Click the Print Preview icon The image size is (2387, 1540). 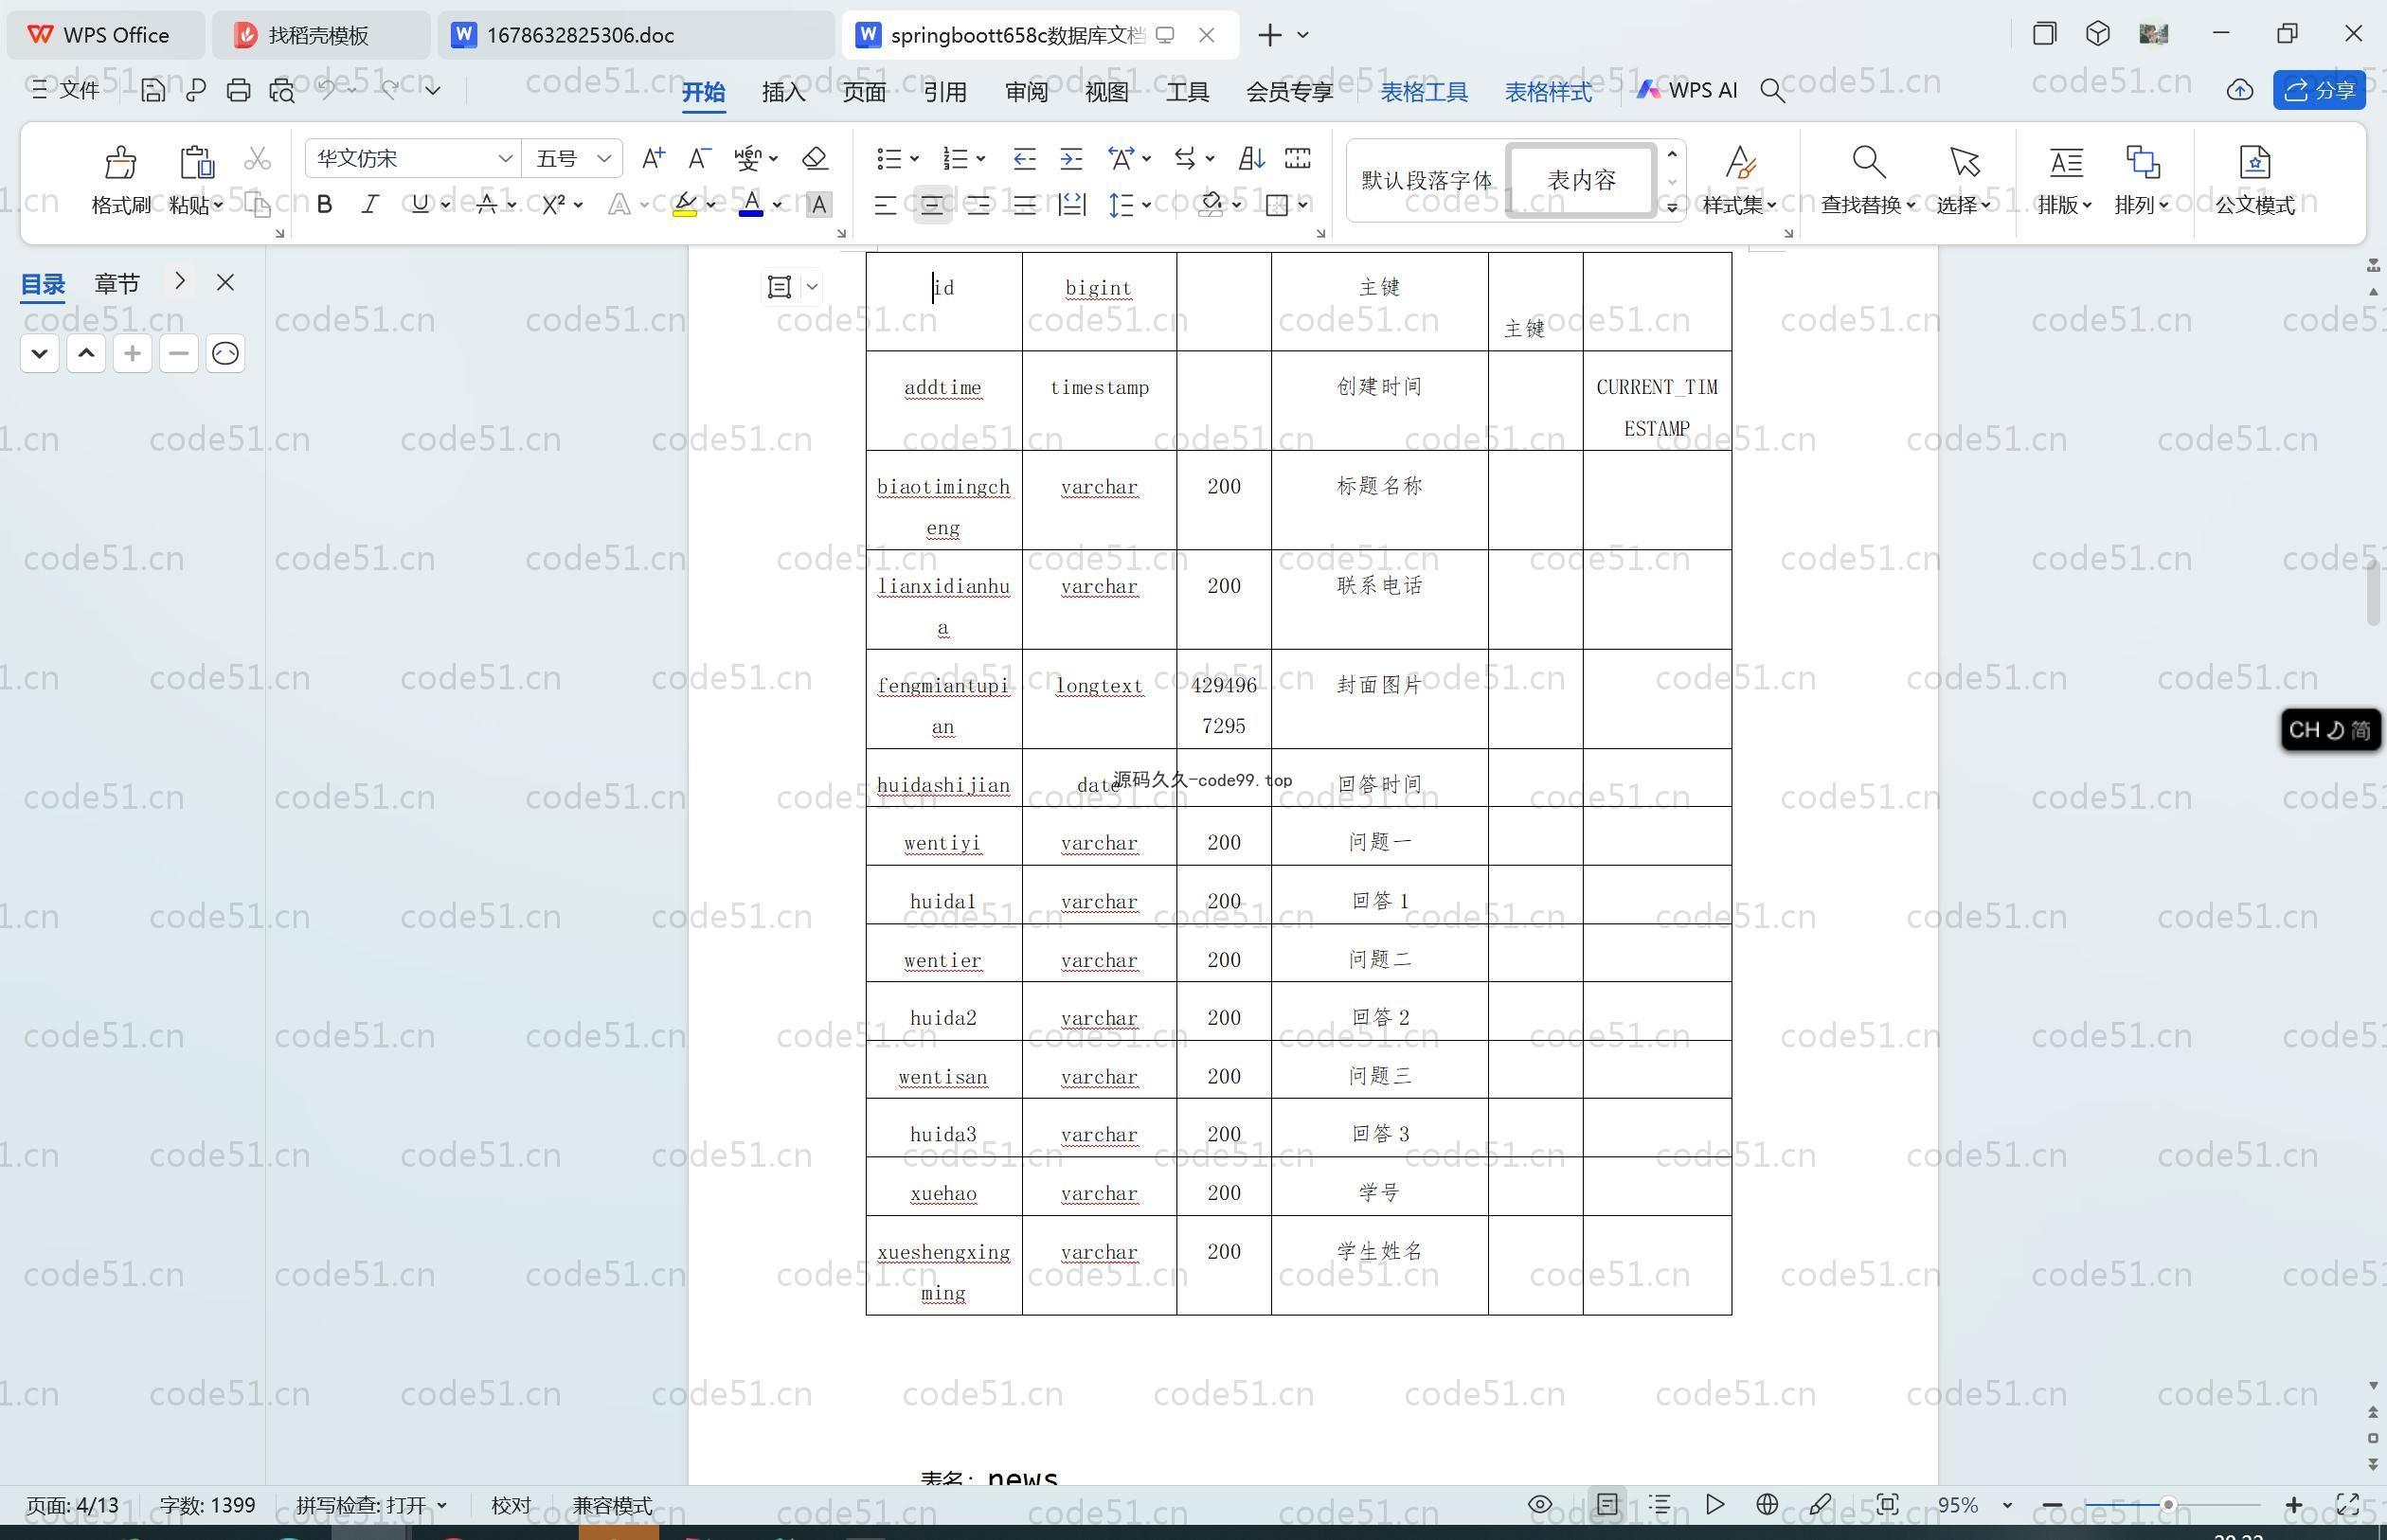point(282,90)
